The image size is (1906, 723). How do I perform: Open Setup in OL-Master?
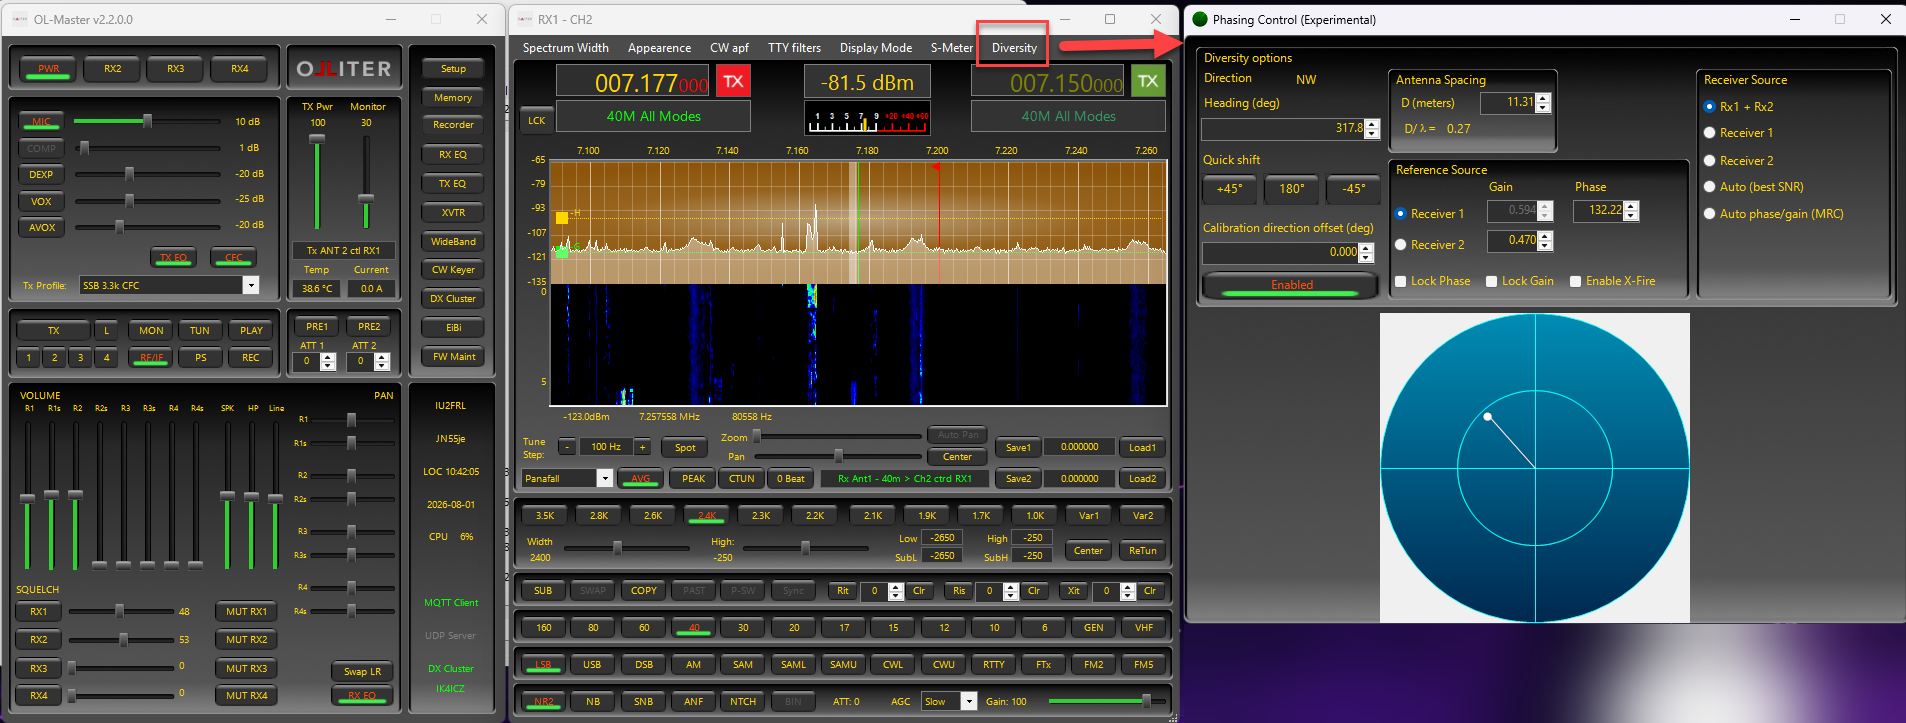coord(453,69)
